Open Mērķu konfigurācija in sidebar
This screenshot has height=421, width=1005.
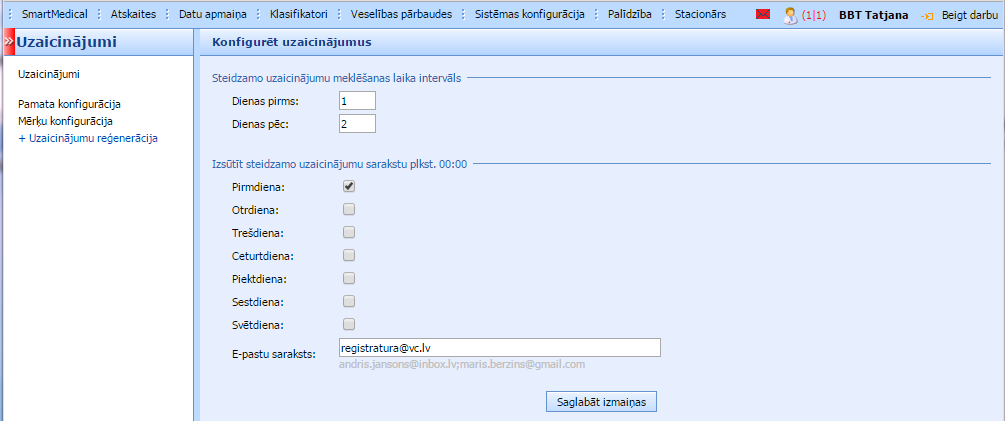pos(65,121)
